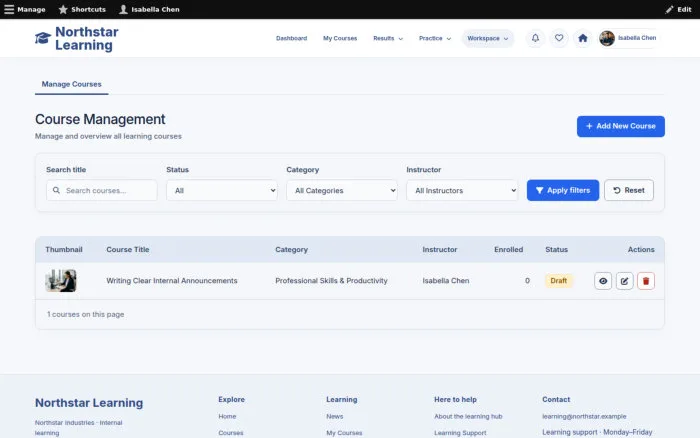Expand the Results menu
This screenshot has height=438, width=700.
click(x=388, y=38)
